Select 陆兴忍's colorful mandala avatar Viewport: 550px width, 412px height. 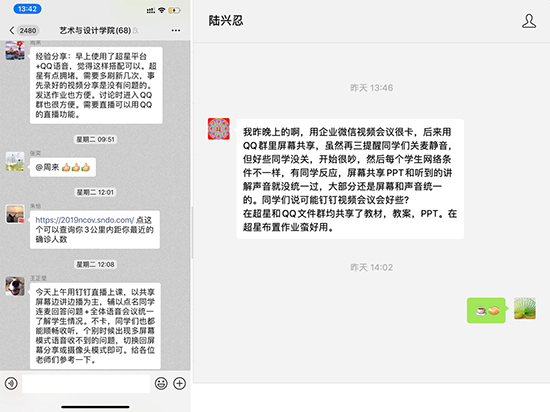[219, 129]
